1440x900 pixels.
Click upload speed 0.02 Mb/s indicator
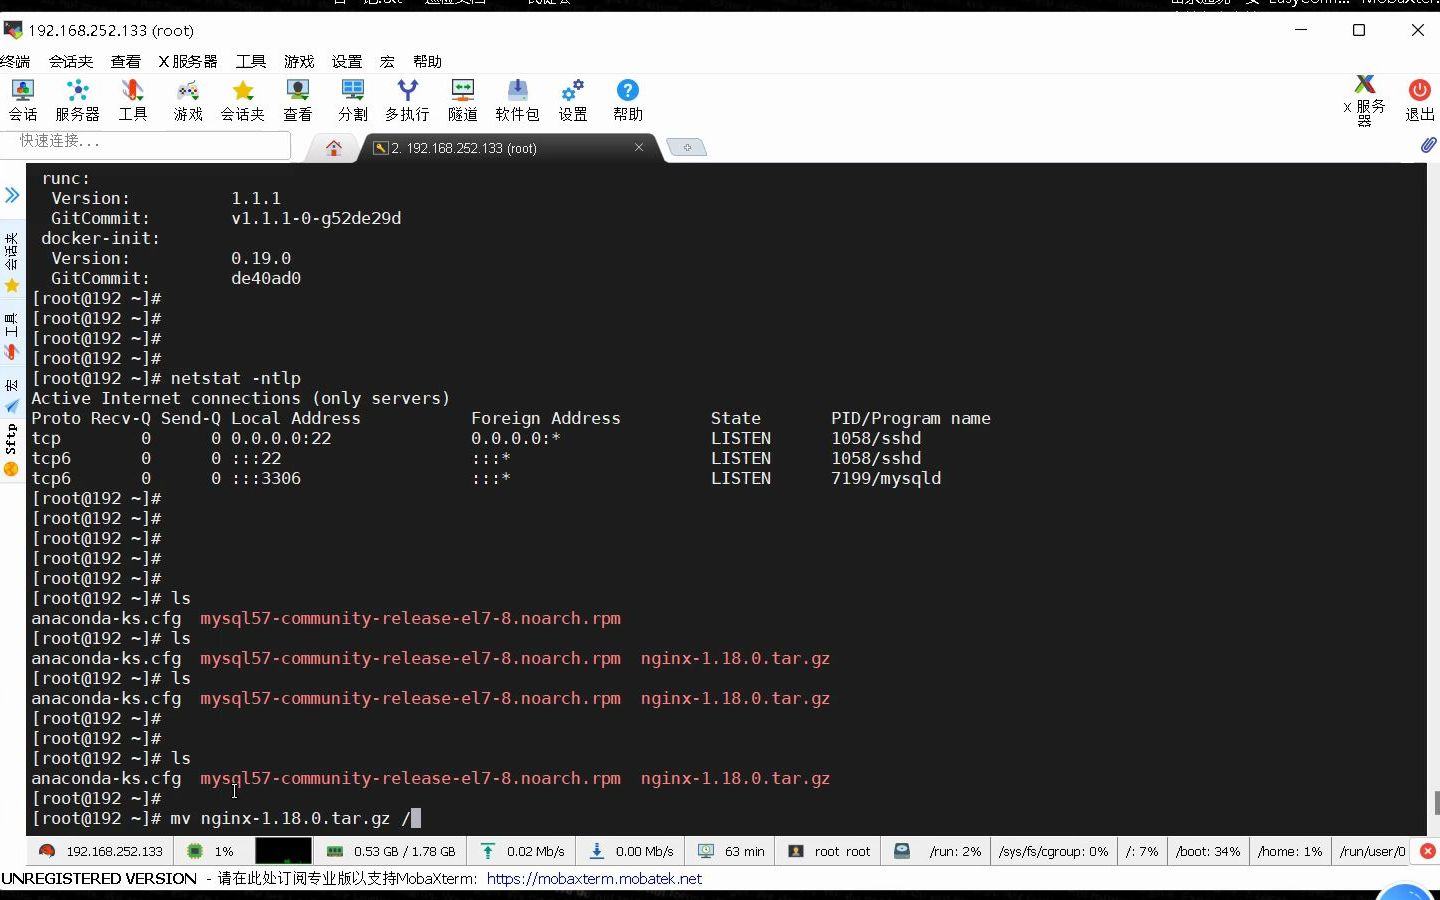coord(522,851)
